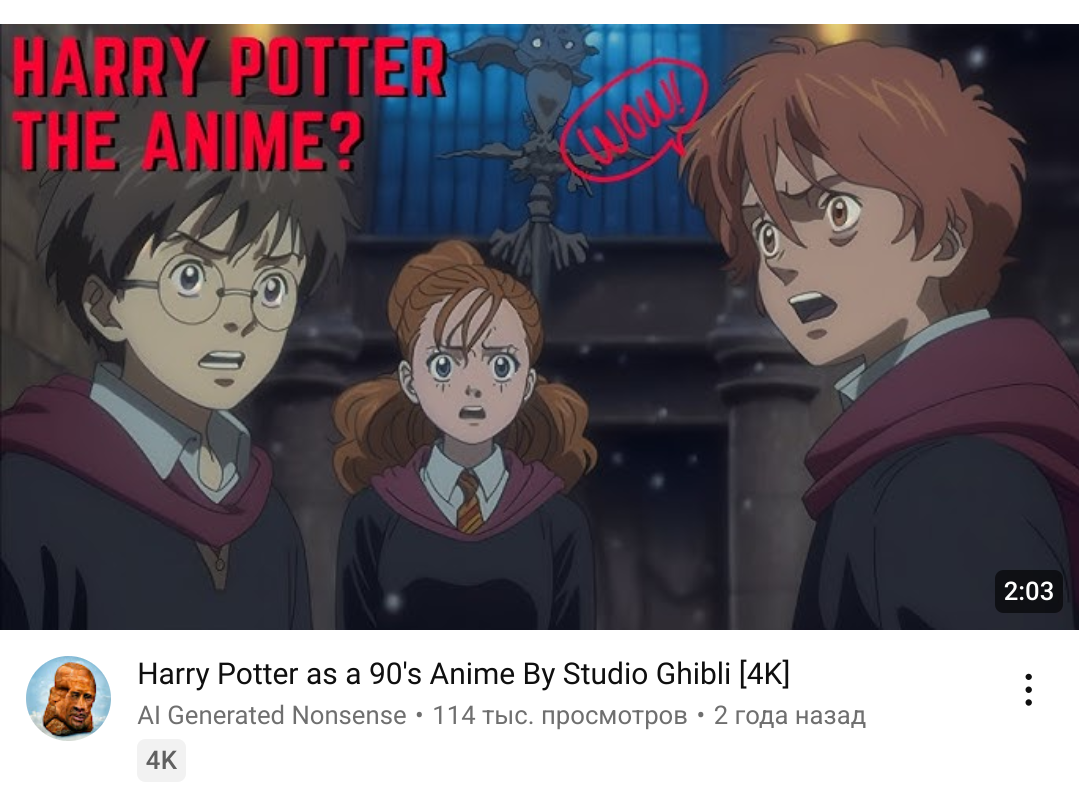Open the three-dot video options menu
1079x797 pixels.
[x=1028, y=690]
